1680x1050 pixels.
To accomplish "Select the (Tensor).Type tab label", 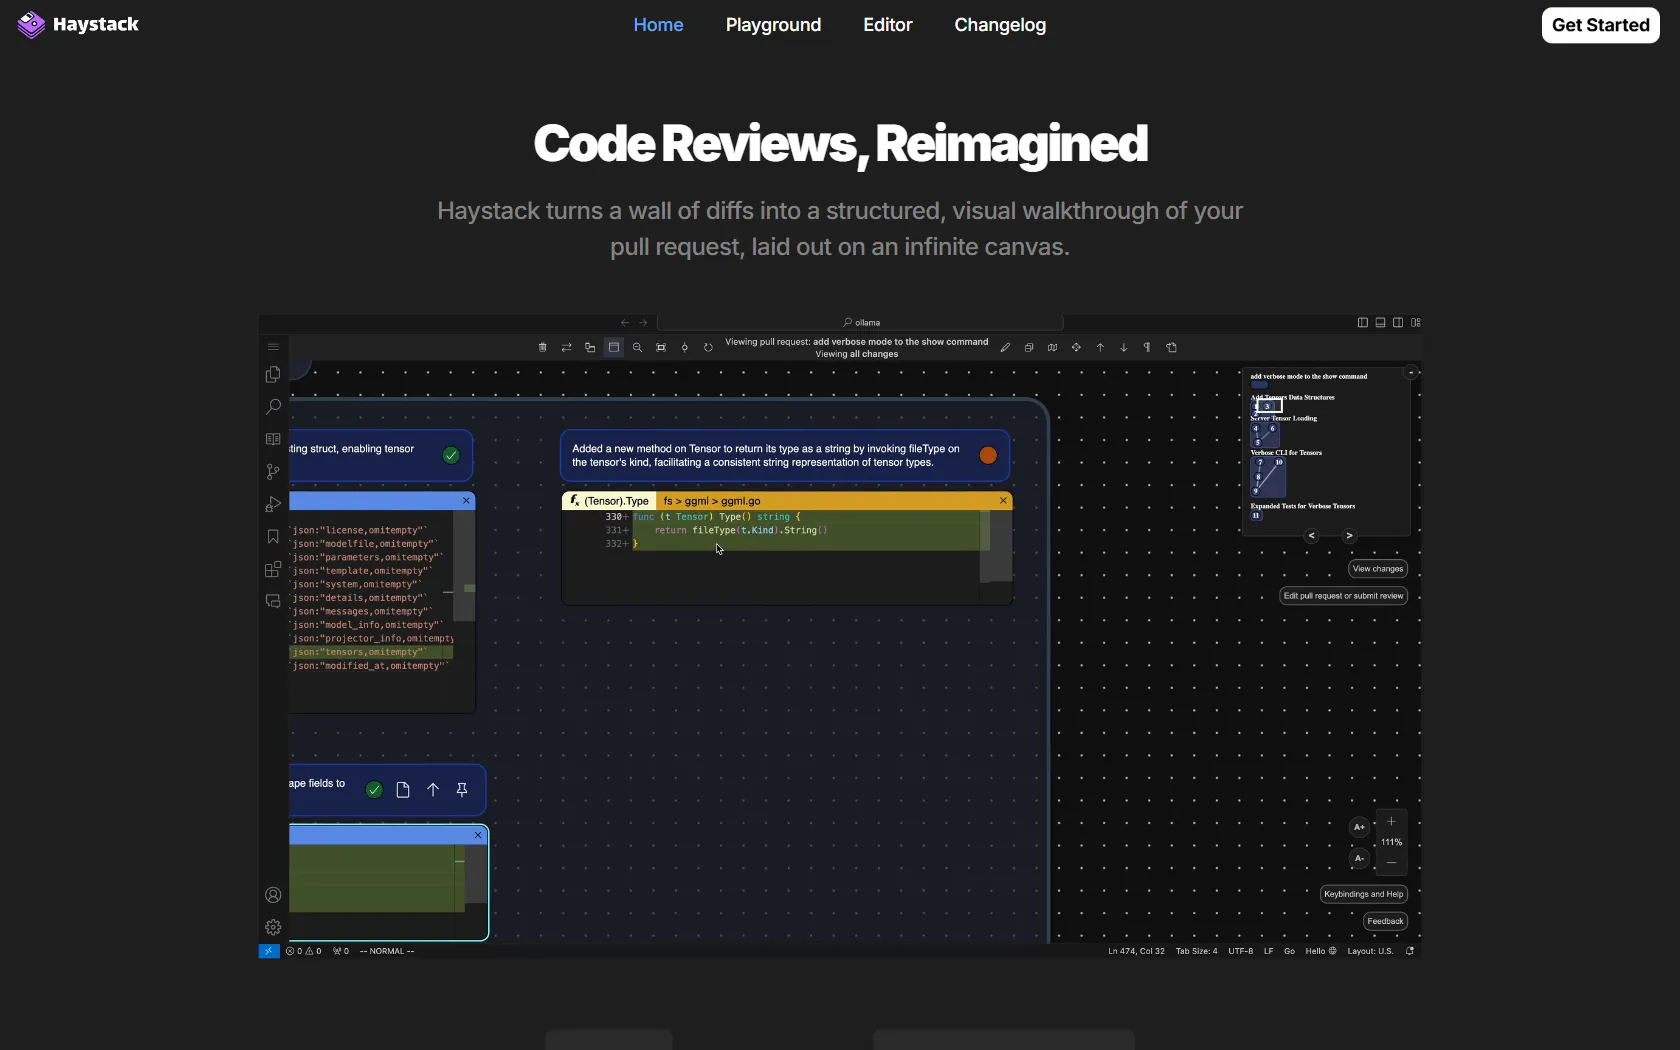I will click(x=609, y=501).
